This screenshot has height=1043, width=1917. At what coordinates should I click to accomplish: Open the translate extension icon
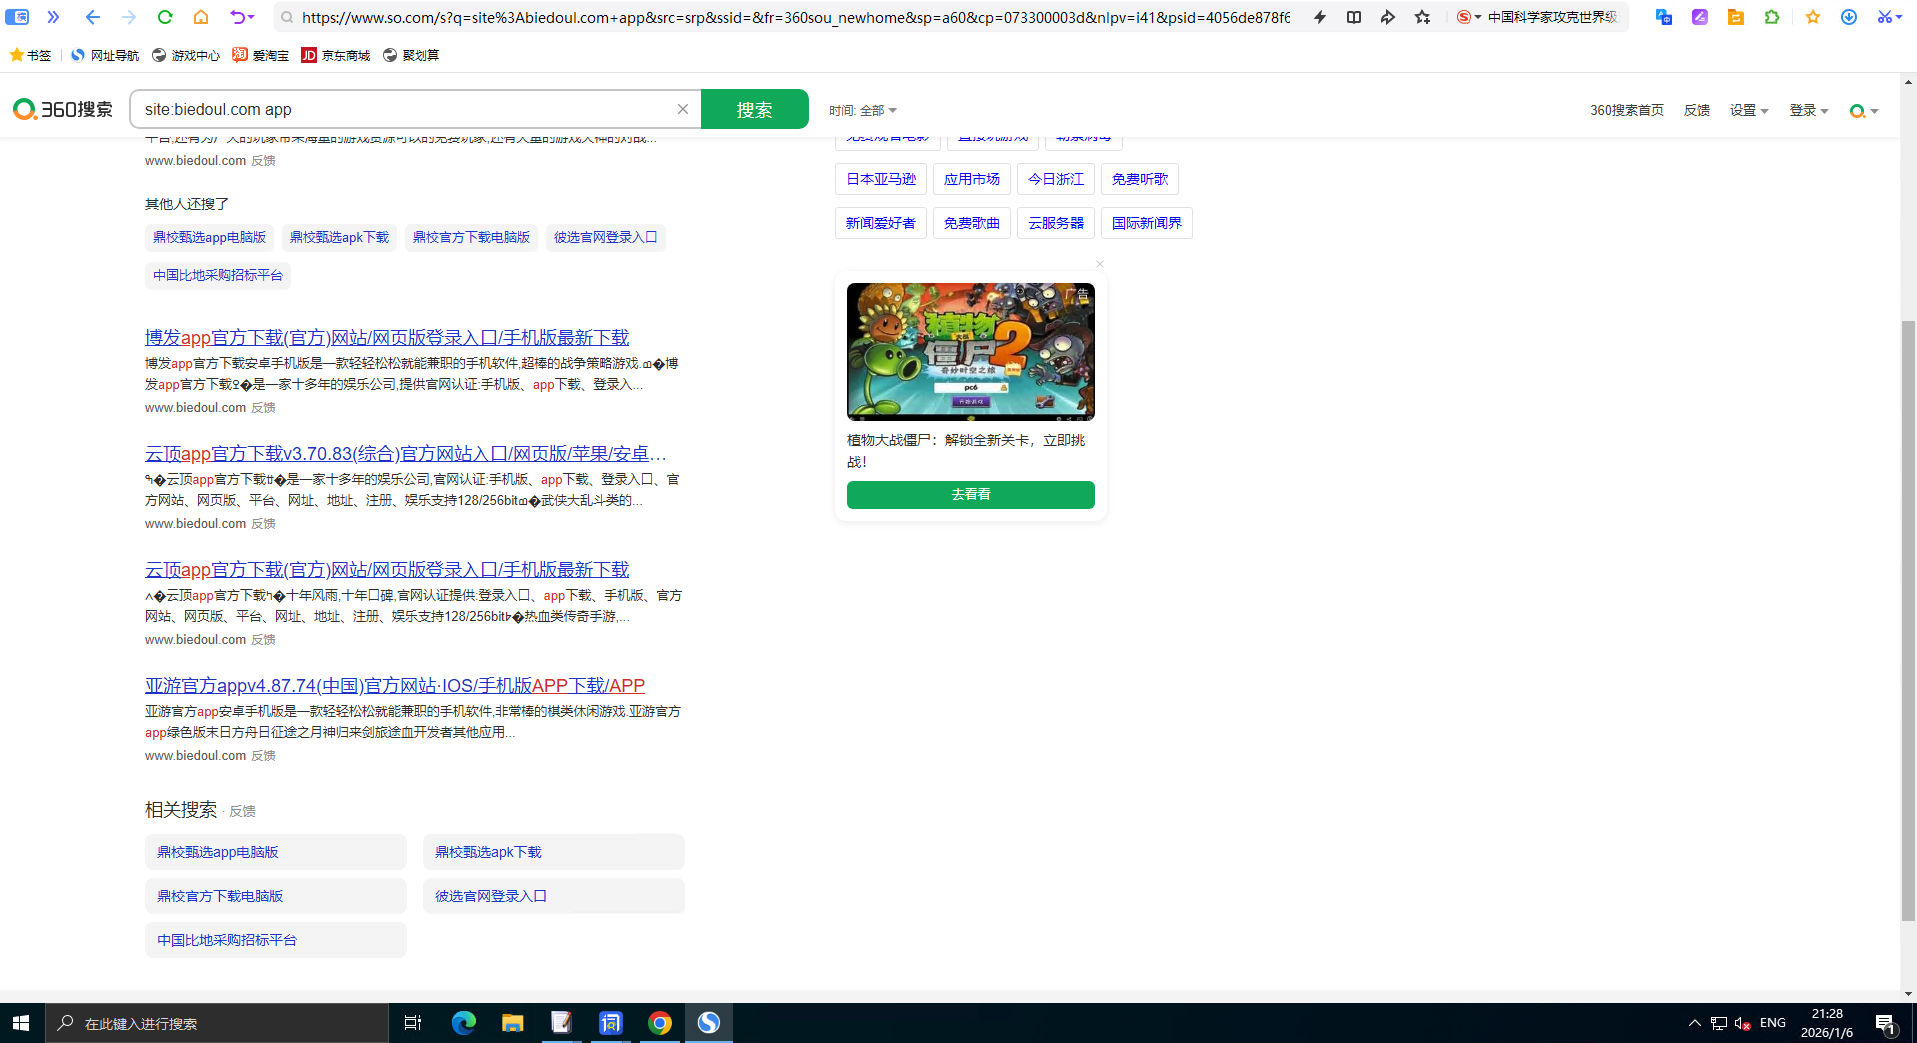click(x=1663, y=17)
